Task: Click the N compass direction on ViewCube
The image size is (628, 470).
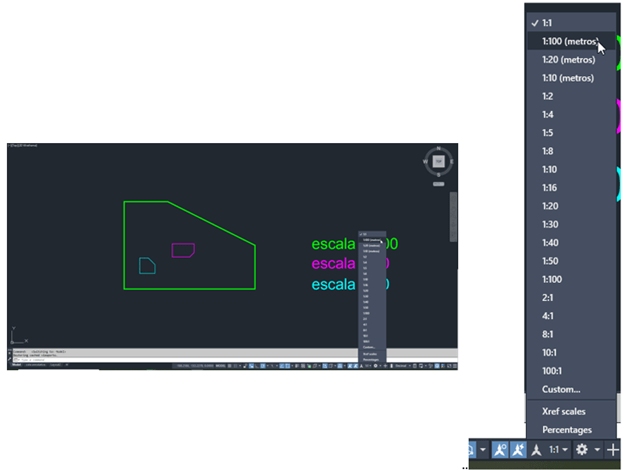Action: (x=438, y=148)
